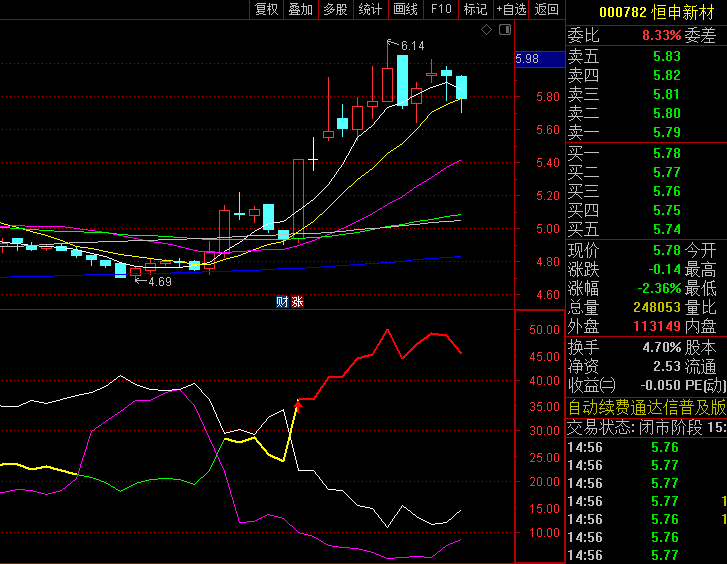Toggle 复权 price adjustment
Screen dimensions: 727x564
coord(267,9)
